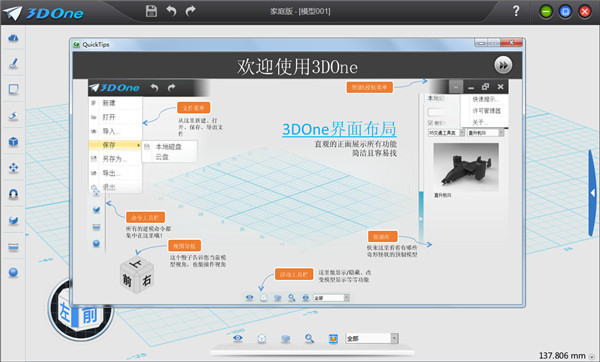Expand the side resource panel arrow
Image resolution: width=600 pixels, height=362 pixels.
(592, 193)
